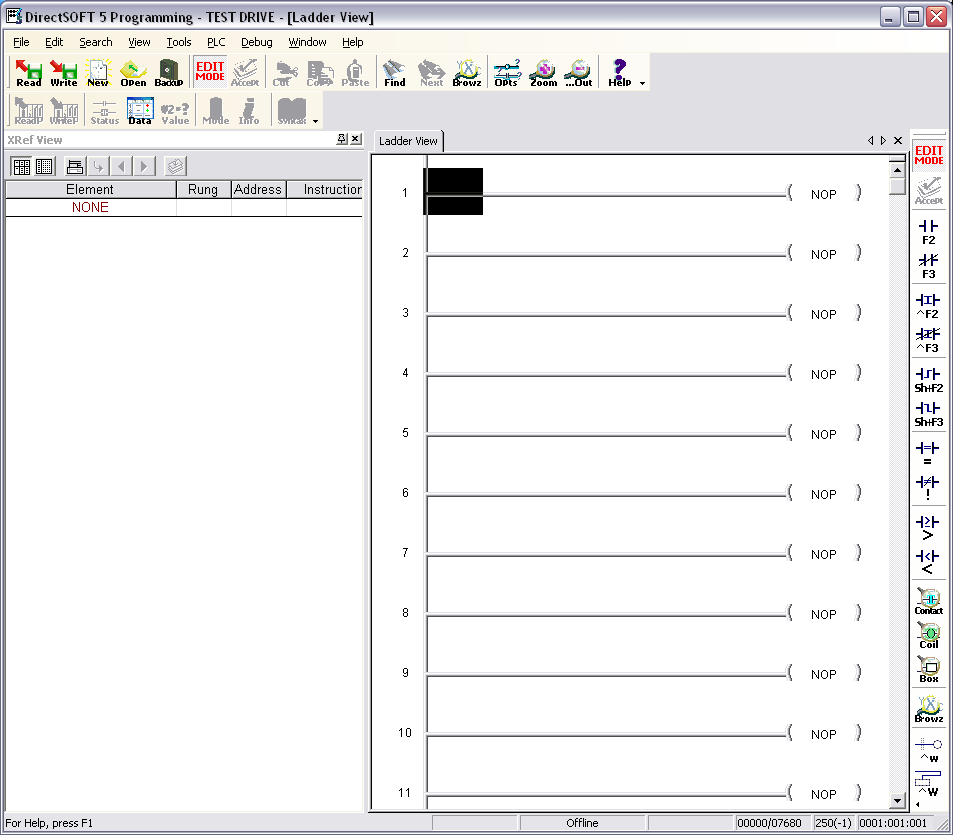The width and height of the screenshot is (953, 835).
Task: Click the Copy toolbar icon
Action: 320,73
